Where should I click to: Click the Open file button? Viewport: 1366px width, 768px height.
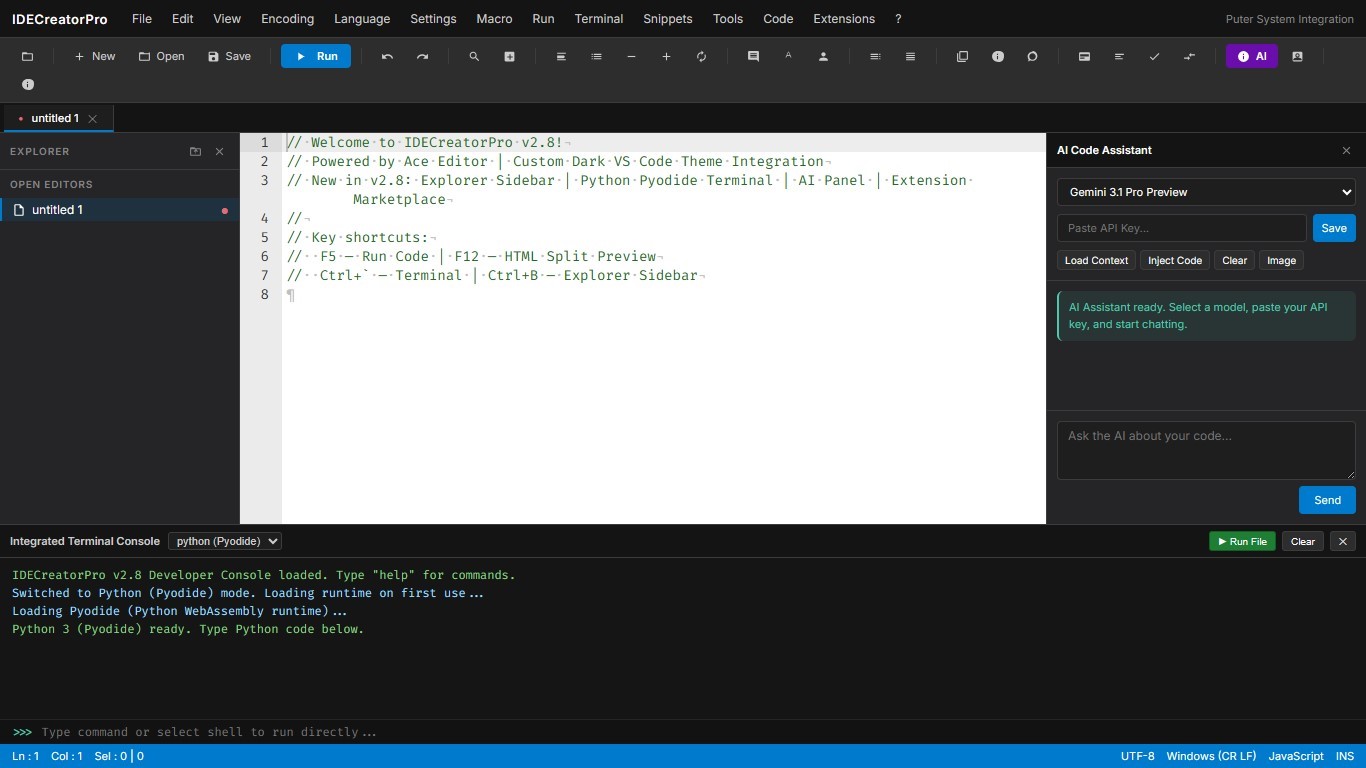162,57
